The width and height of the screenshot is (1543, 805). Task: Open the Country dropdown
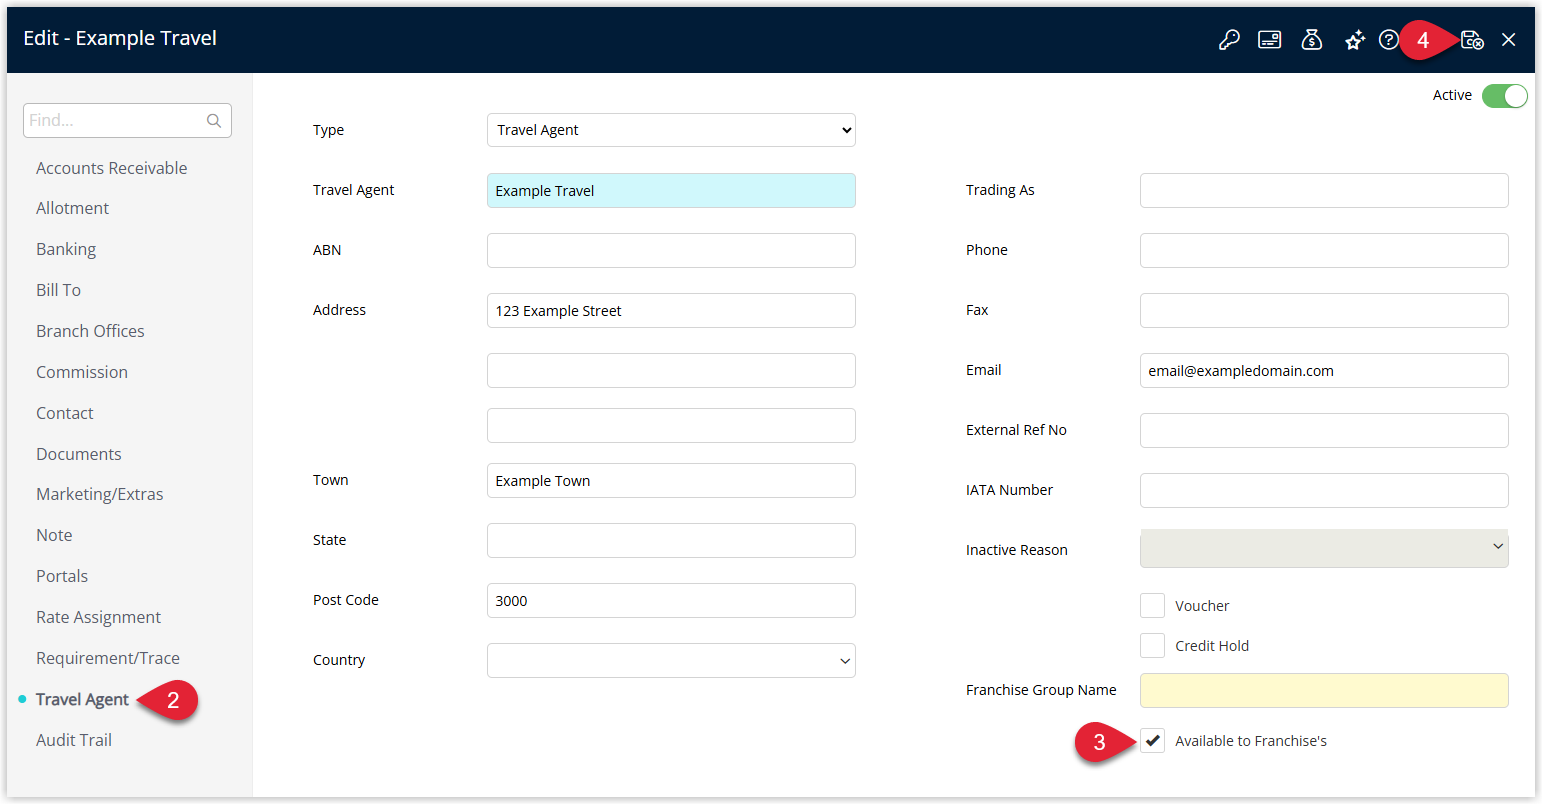coord(671,661)
